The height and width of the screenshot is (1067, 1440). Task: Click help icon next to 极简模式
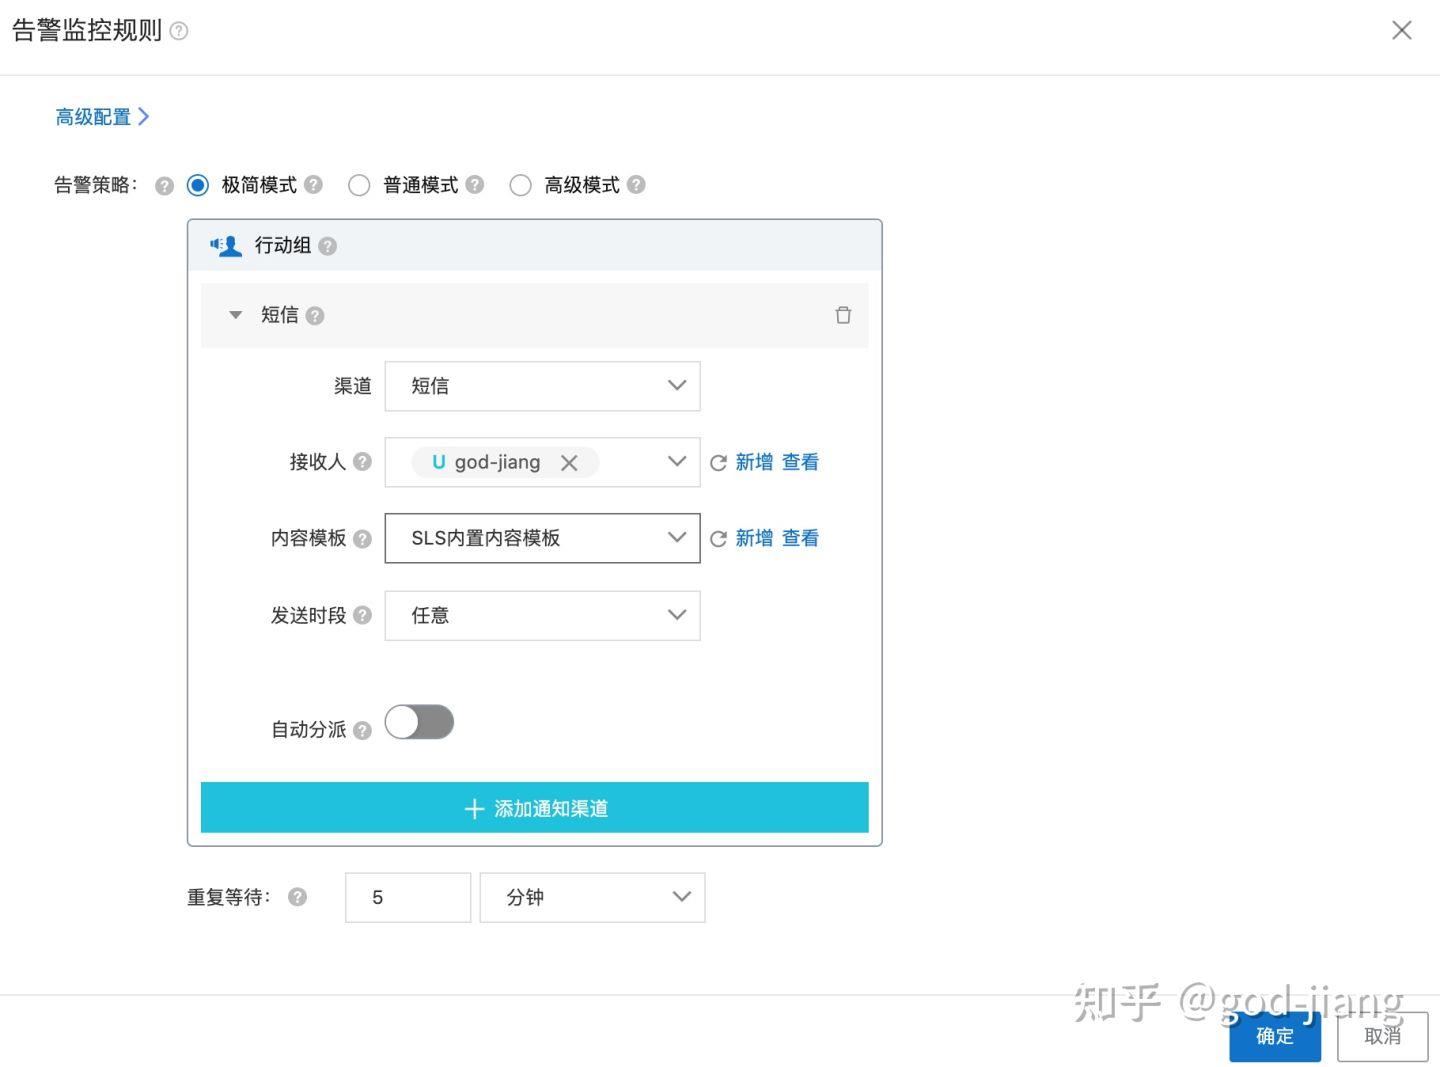point(313,185)
